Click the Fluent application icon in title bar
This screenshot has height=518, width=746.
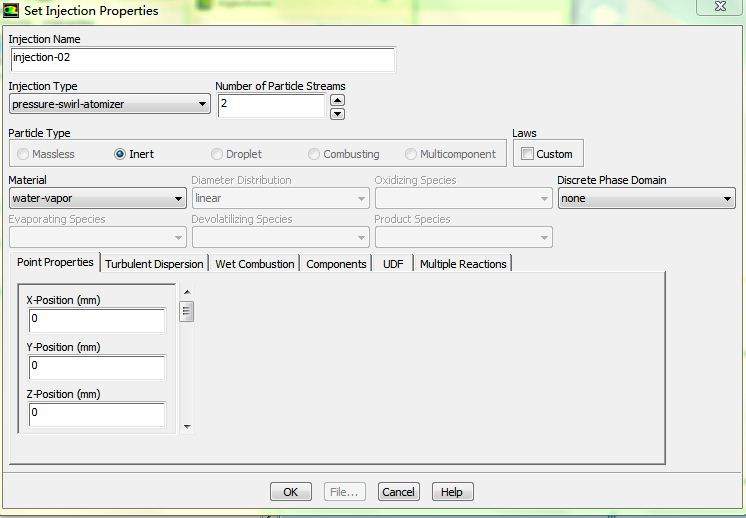click(10, 10)
